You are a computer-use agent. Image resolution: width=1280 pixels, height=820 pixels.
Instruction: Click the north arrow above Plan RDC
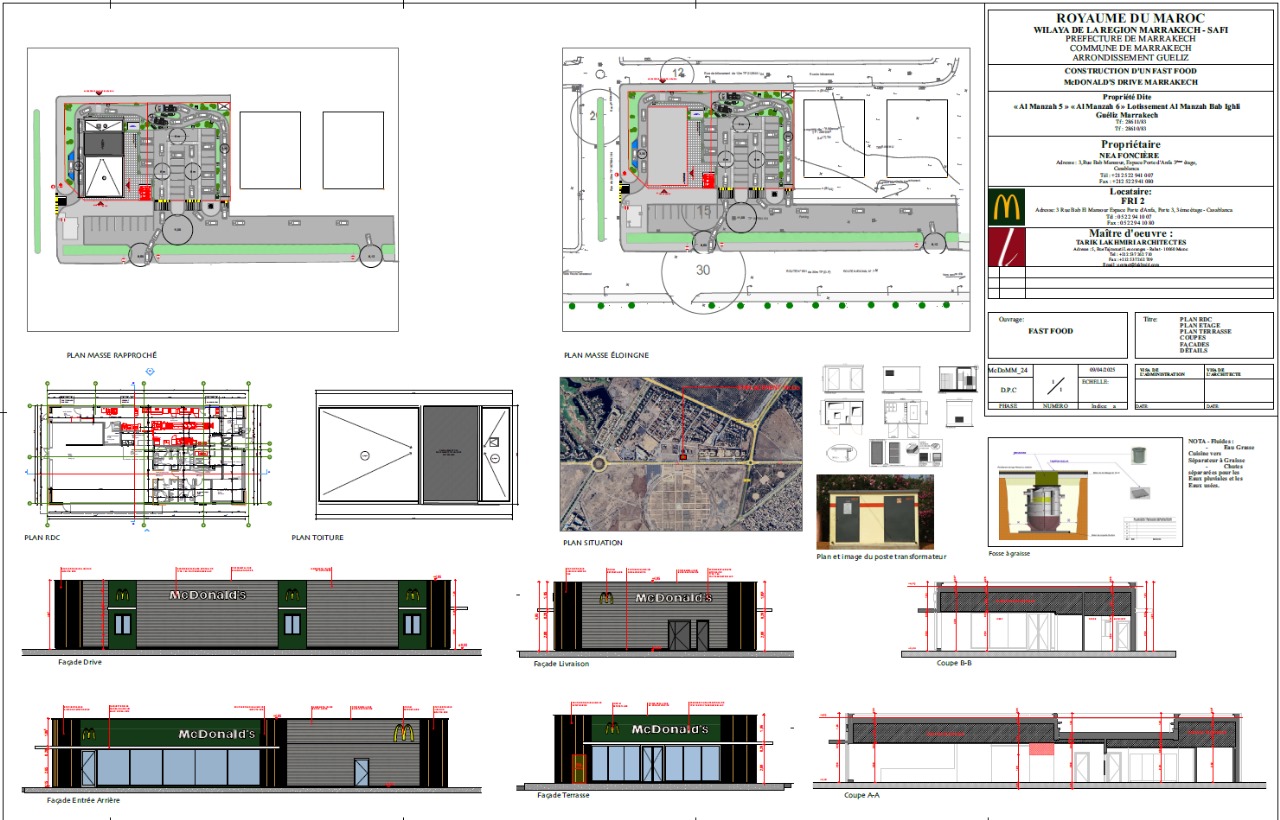(x=150, y=371)
